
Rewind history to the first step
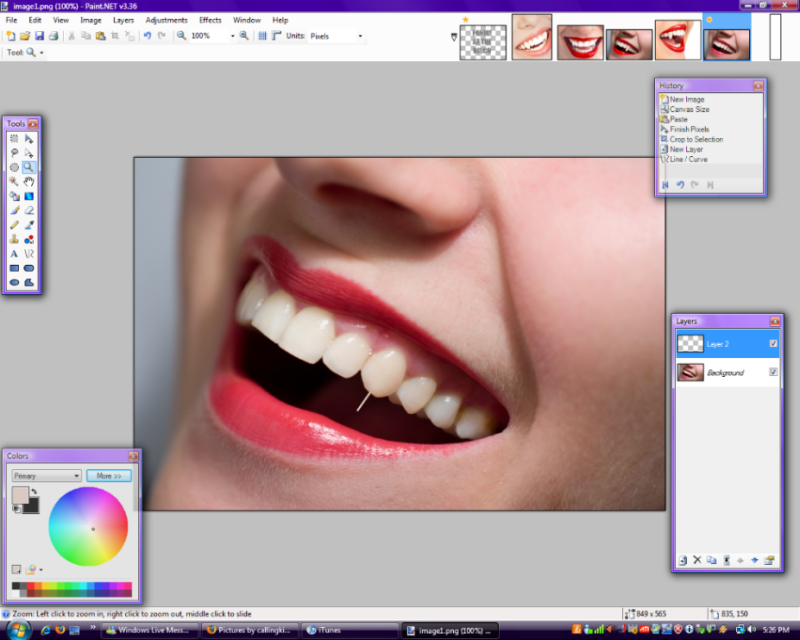665,185
